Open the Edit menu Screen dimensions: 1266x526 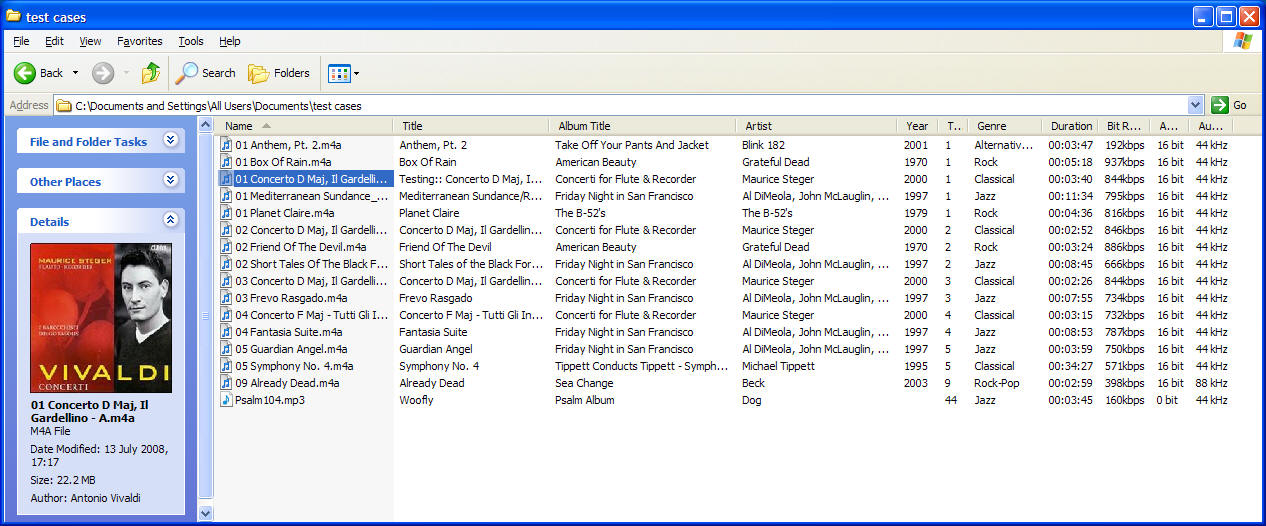(x=54, y=41)
